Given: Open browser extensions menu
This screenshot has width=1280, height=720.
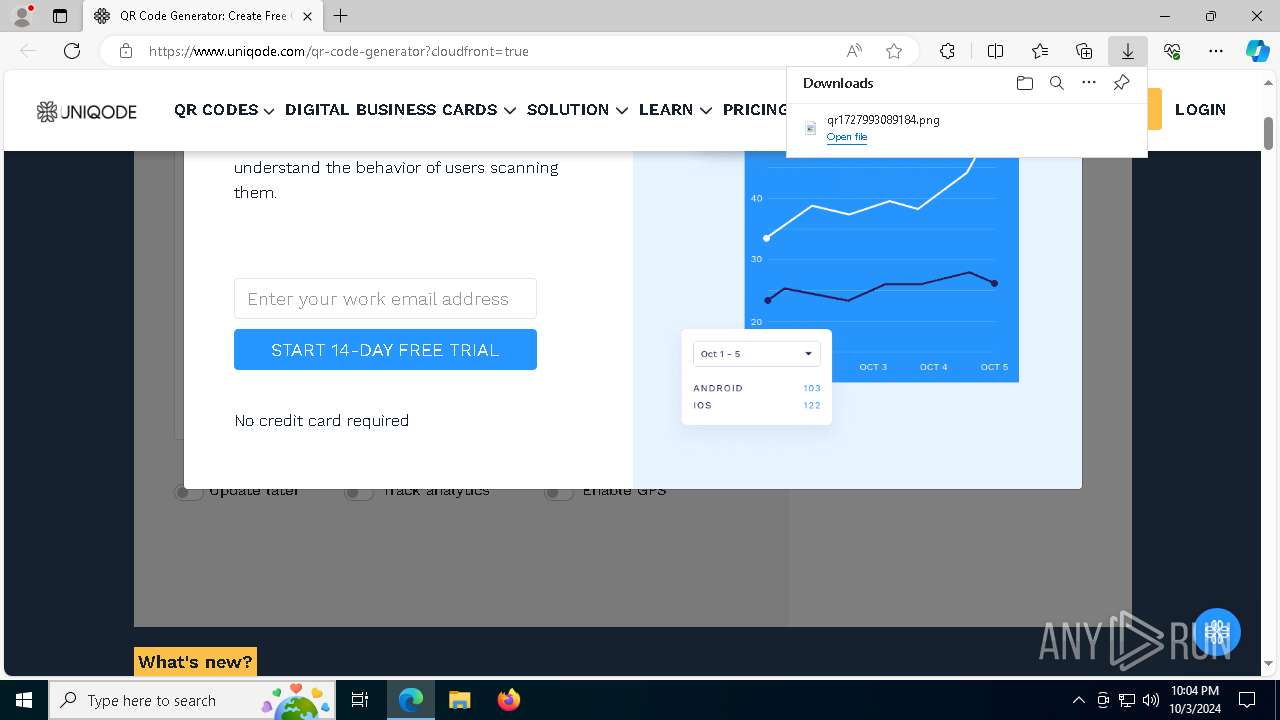Looking at the screenshot, I should click(947, 51).
